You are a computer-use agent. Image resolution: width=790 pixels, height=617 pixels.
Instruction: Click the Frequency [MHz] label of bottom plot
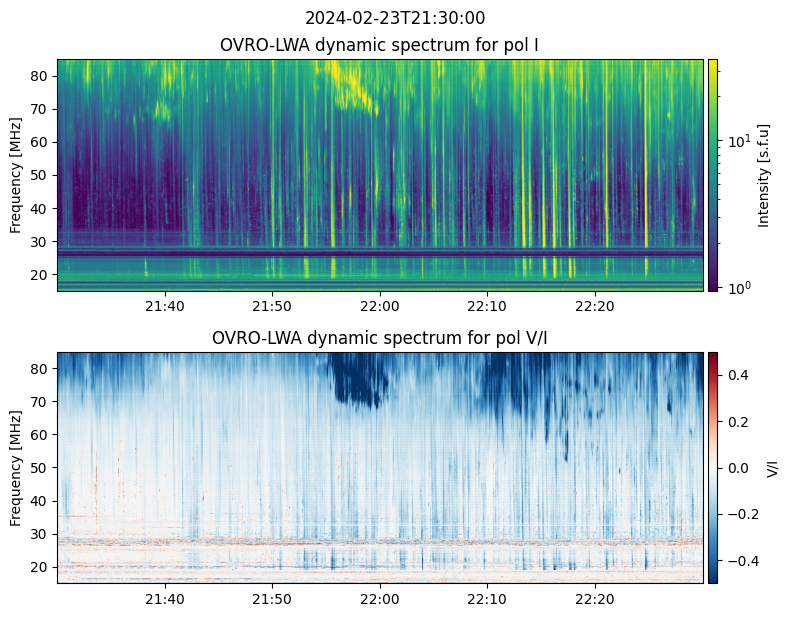click(16, 468)
